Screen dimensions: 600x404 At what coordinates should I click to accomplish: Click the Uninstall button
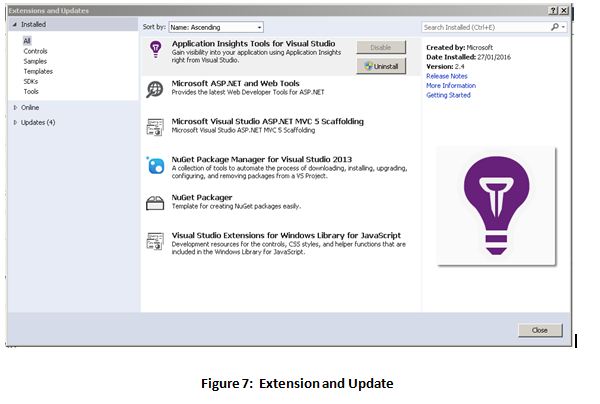tap(381, 66)
